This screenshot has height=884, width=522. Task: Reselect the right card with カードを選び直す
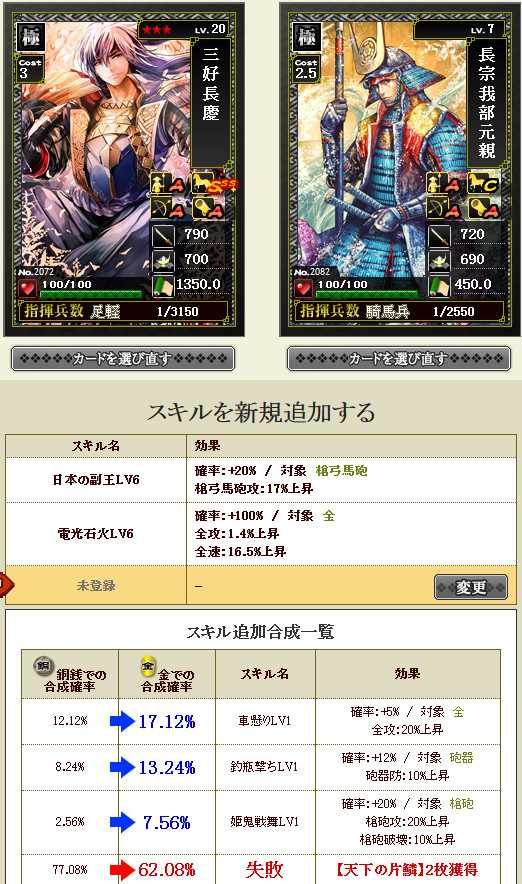(399, 359)
